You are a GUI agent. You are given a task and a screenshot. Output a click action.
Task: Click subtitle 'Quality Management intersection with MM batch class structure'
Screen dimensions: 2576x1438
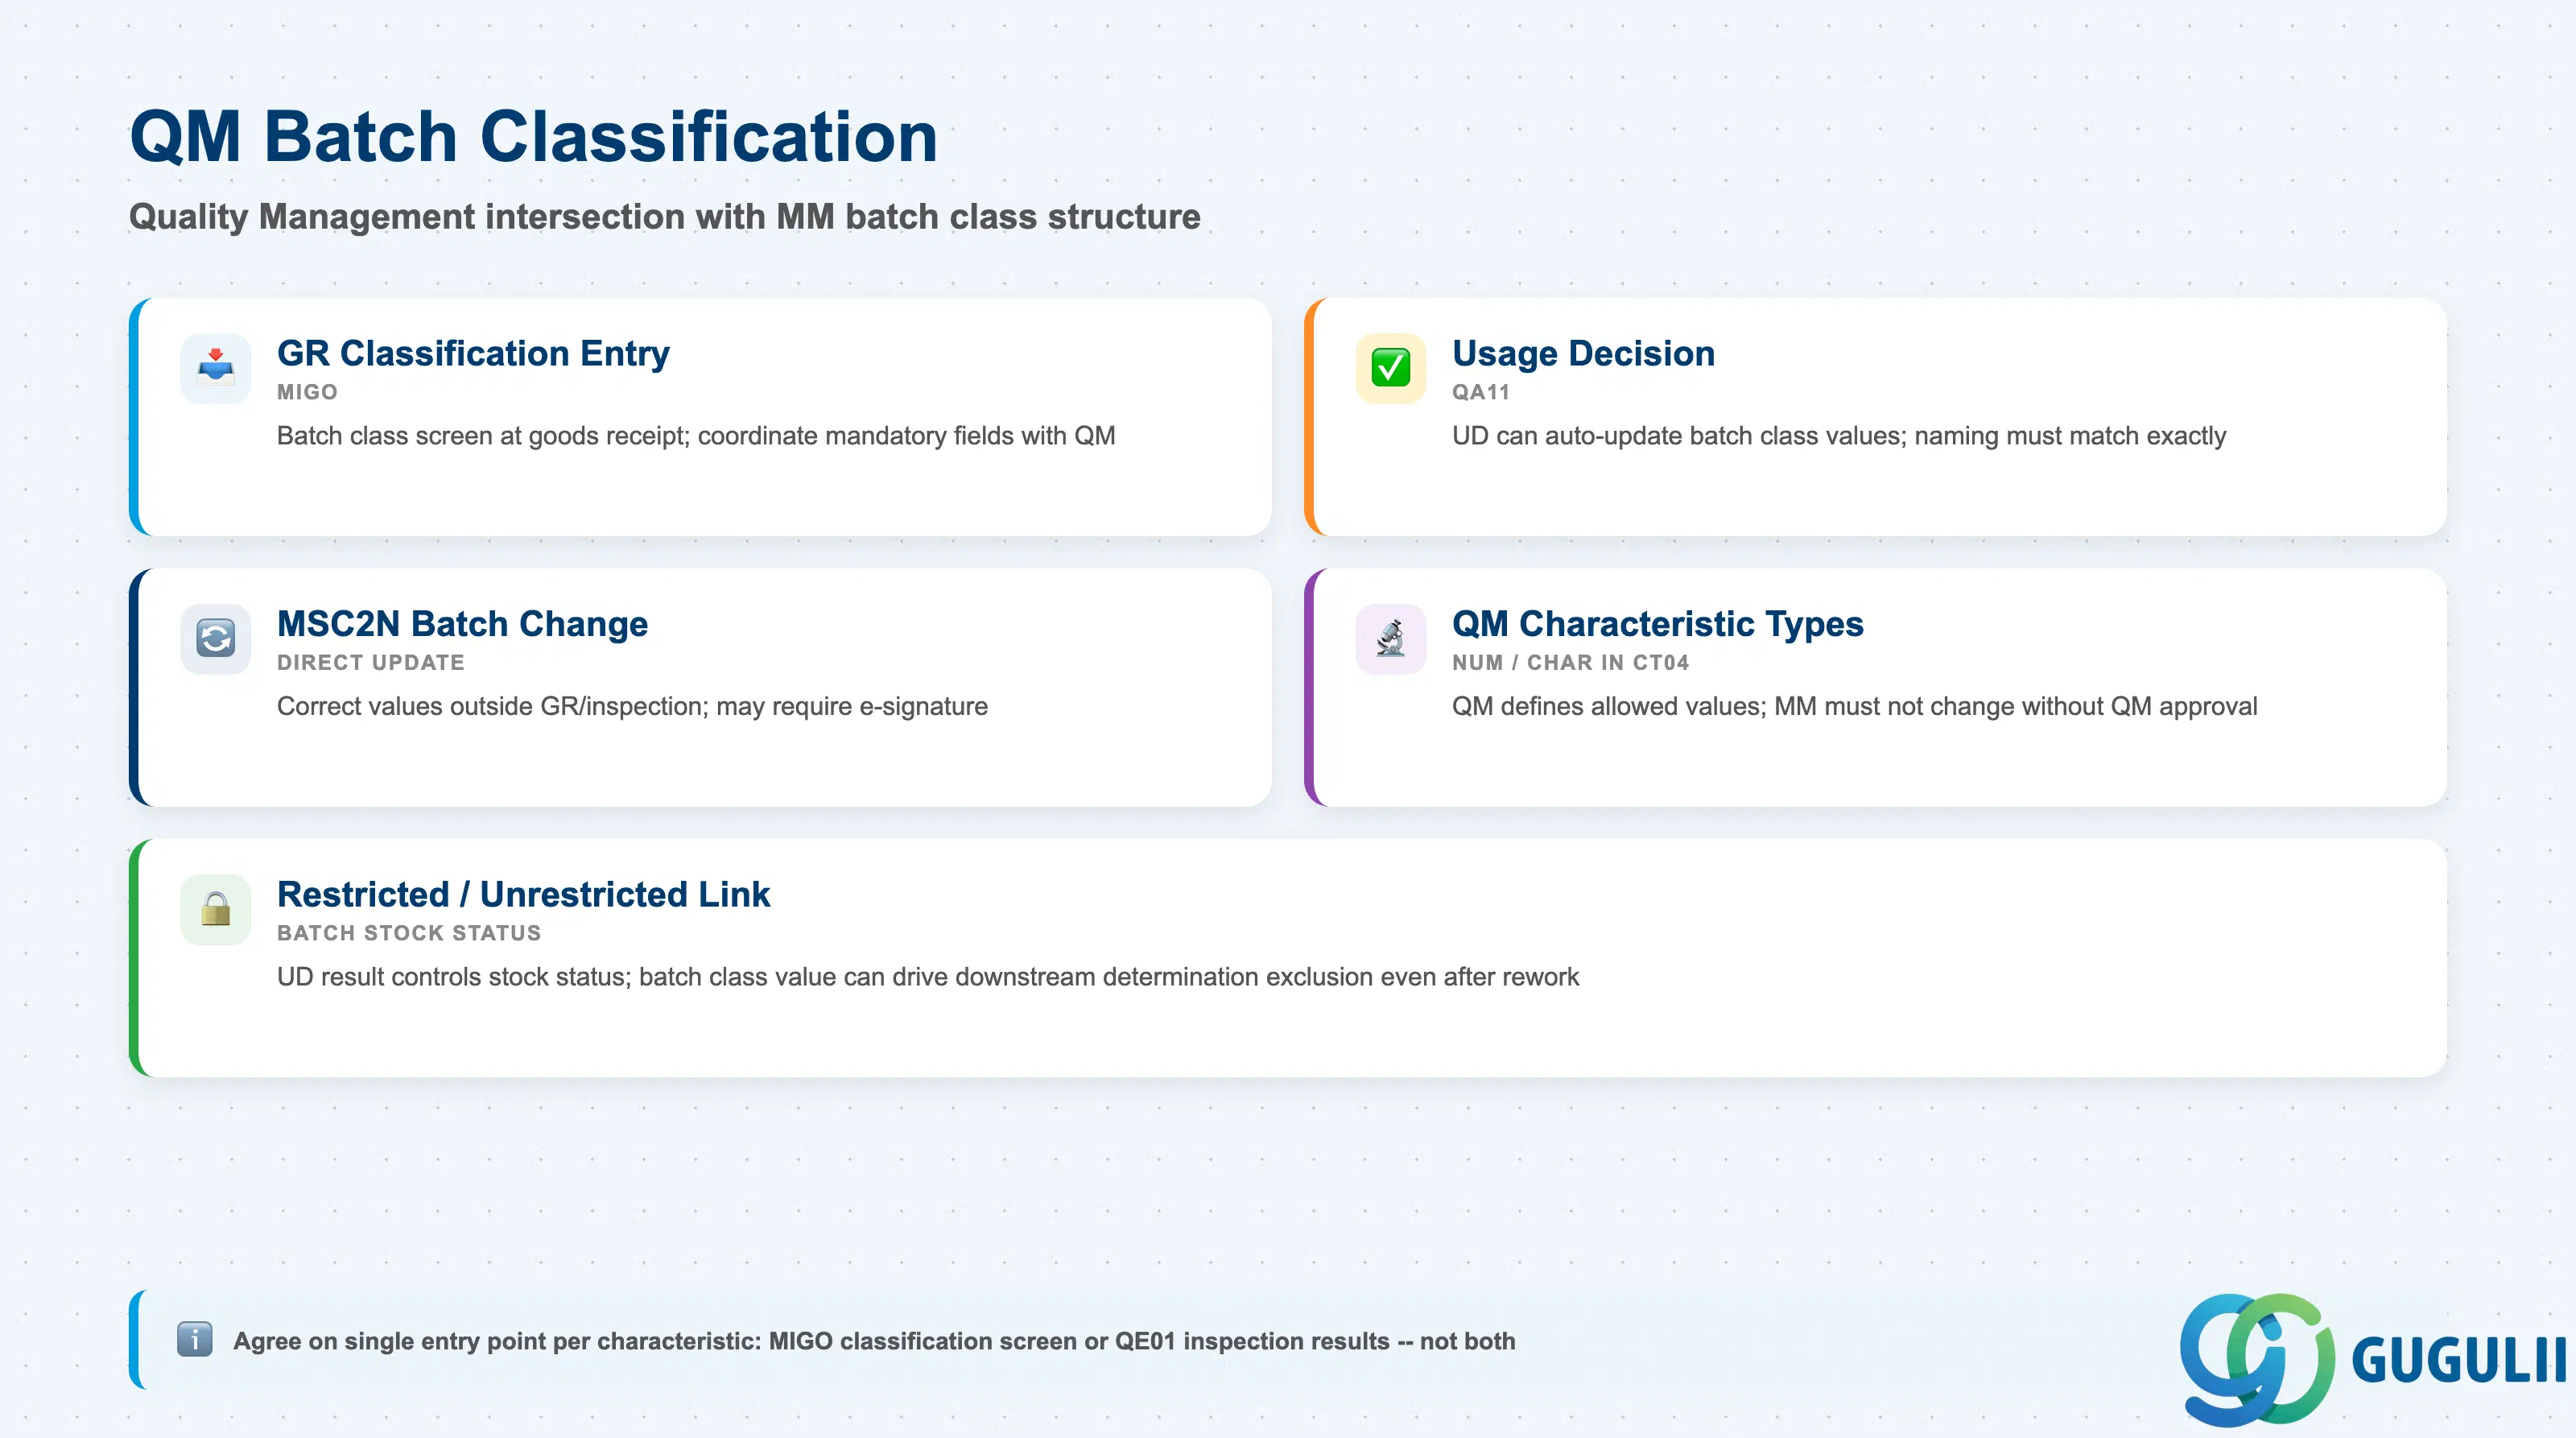(x=664, y=217)
